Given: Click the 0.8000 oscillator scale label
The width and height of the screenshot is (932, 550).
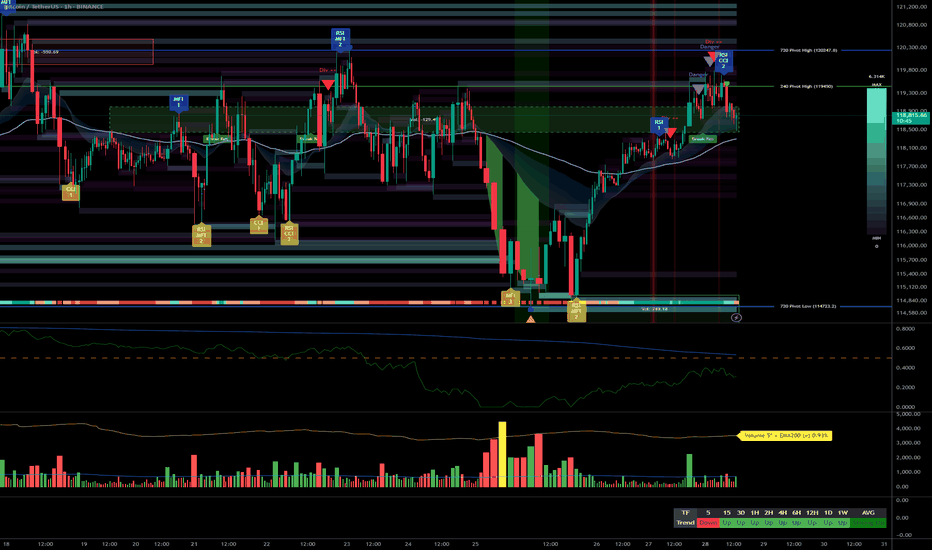Looking at the screenshot, I should [x=905, y=329].
